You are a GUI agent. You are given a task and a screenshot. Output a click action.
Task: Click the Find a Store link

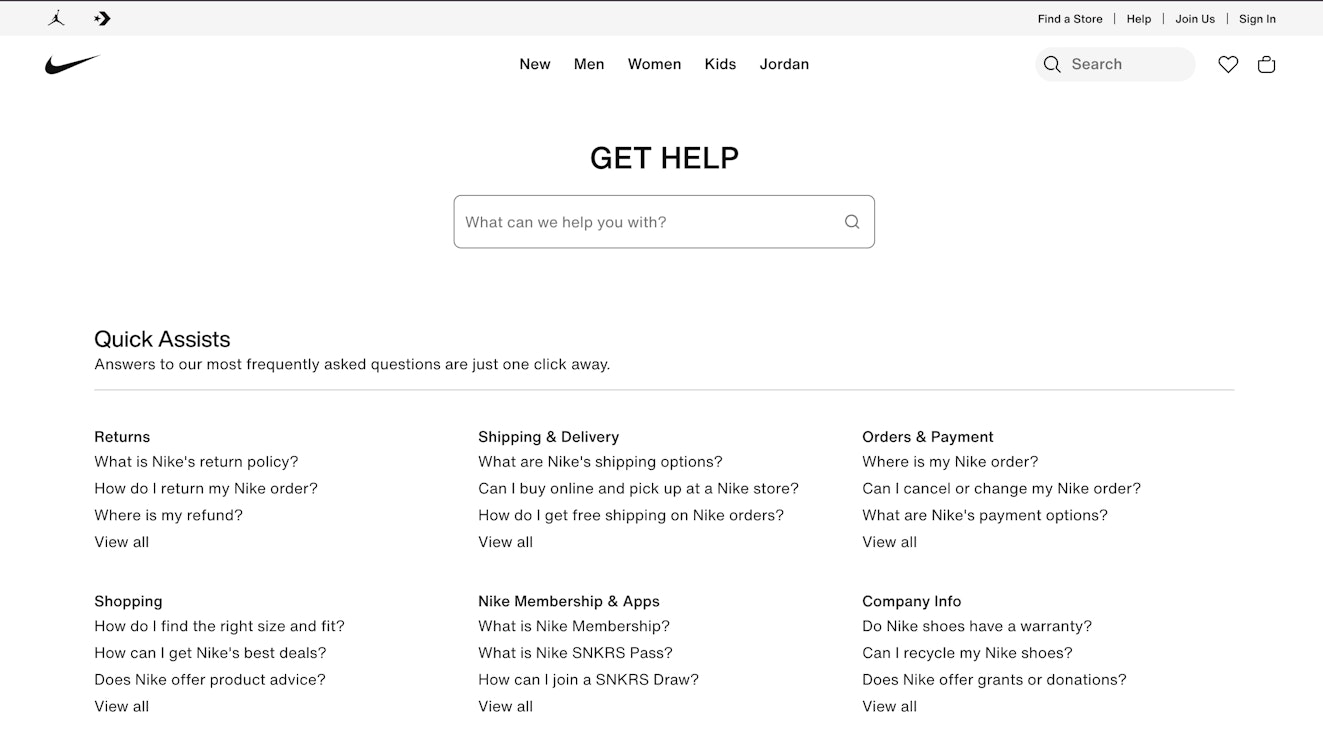tap(1070, 19)
